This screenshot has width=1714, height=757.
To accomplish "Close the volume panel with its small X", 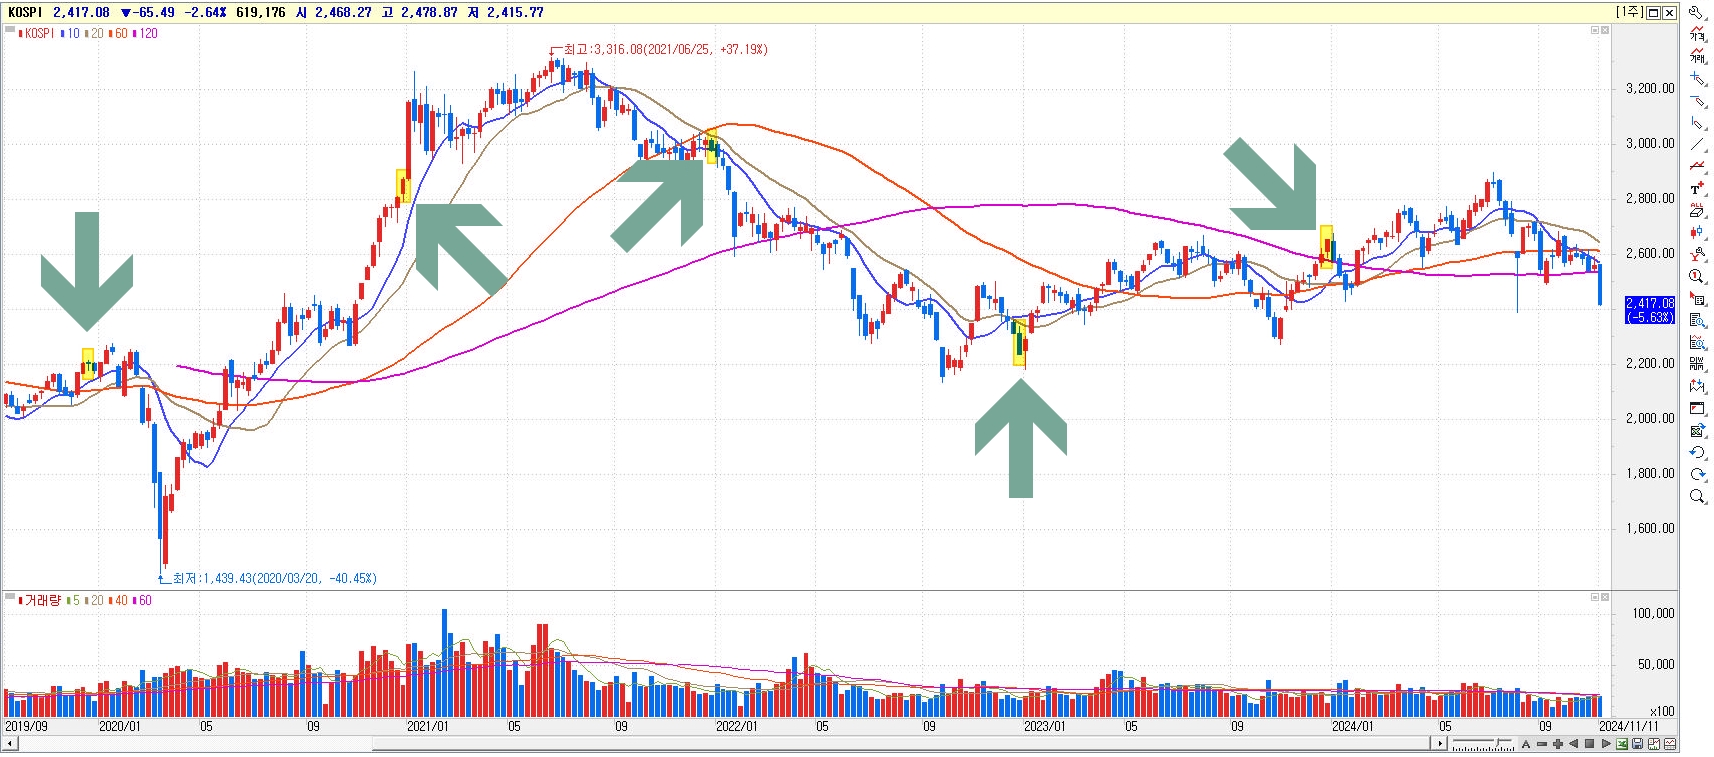I will tap(1605, 597).
